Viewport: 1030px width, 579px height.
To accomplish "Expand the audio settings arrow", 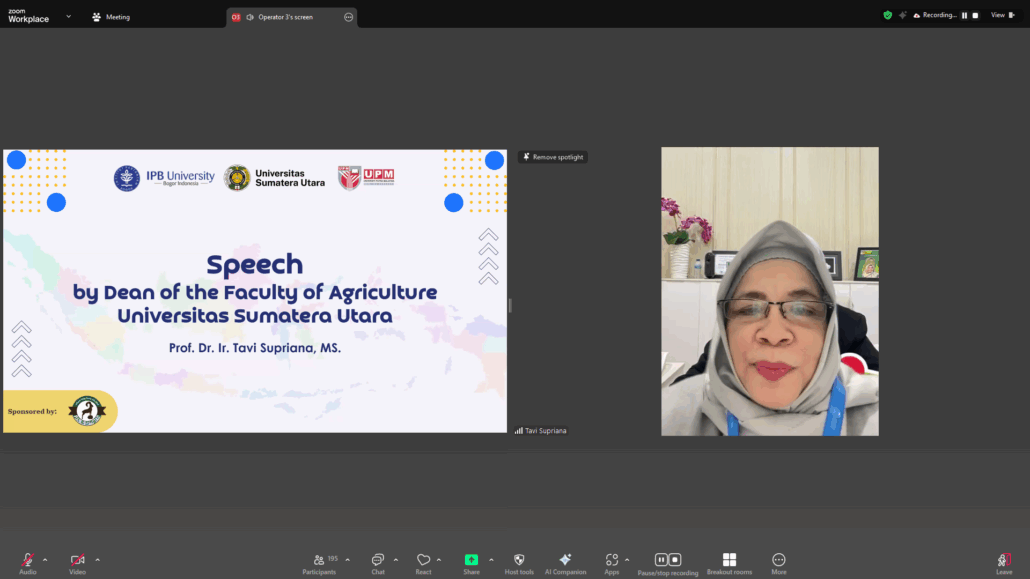I will pyautogui.click(x=45, y=560).
